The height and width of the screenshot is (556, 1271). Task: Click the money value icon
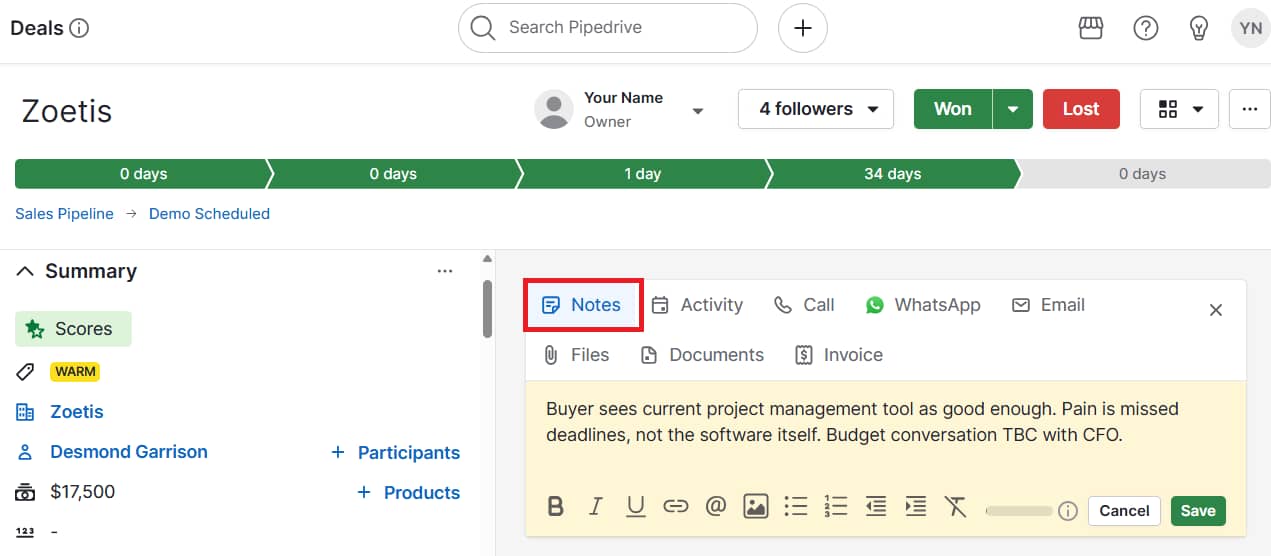coord(25,492)
